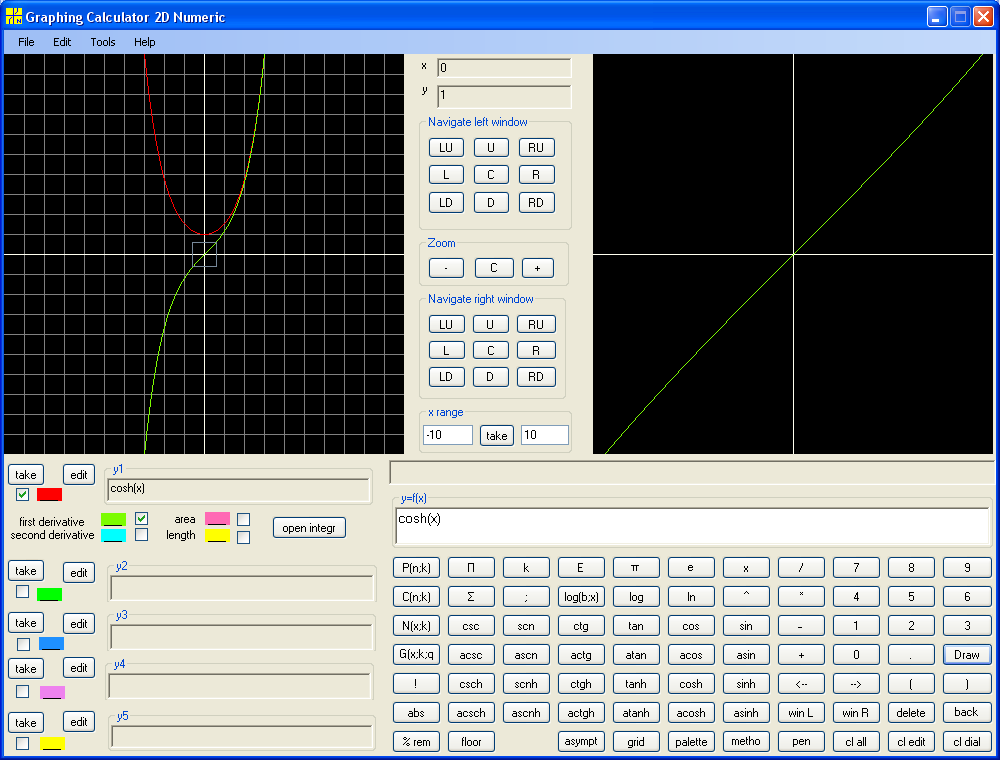Click the y1 edit button
The height and width of the screenshot is (760, 1000).
point(79,474)
